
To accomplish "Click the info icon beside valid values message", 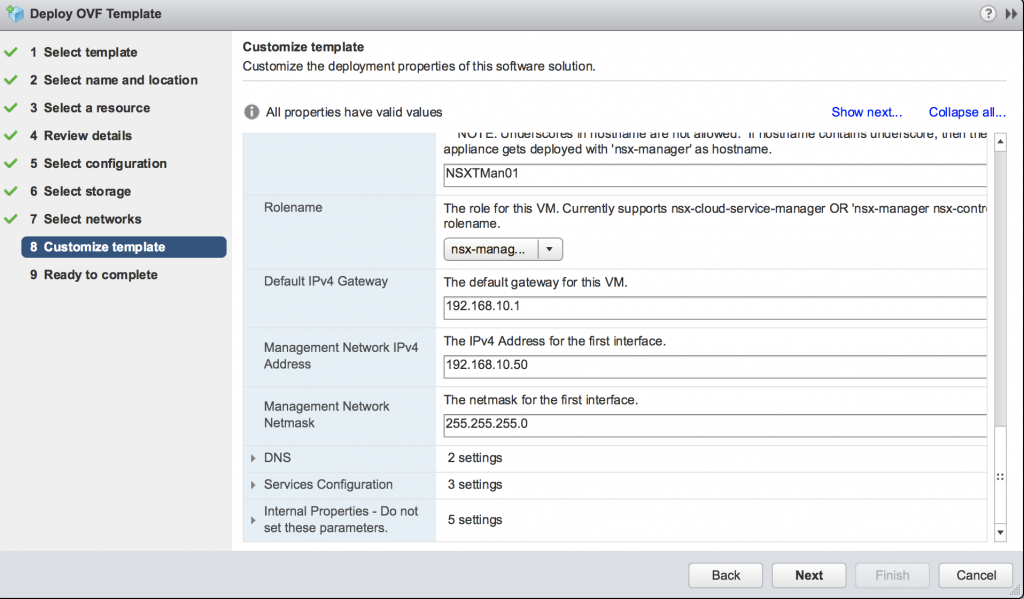I will click(x=251, y=112).
